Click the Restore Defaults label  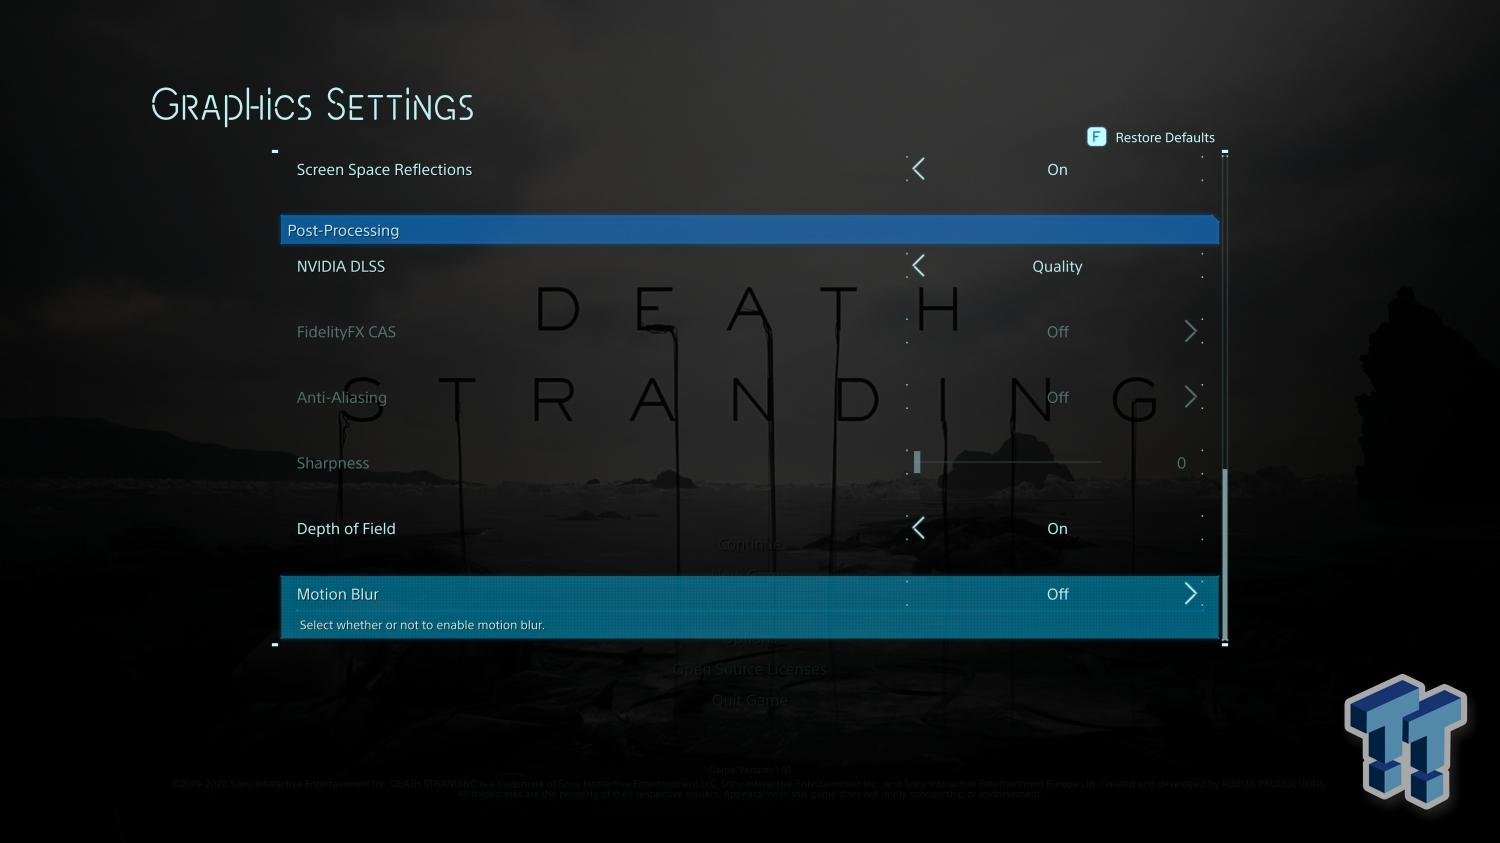point(1165,138)
